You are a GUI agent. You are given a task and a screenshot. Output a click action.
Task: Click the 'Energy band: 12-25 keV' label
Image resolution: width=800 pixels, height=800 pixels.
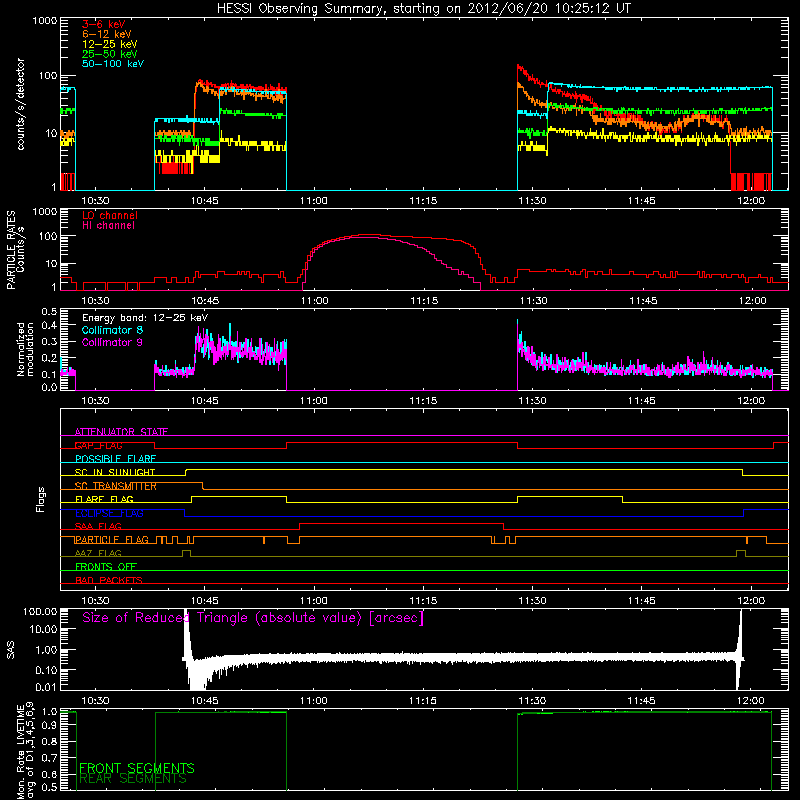[145, 318]
